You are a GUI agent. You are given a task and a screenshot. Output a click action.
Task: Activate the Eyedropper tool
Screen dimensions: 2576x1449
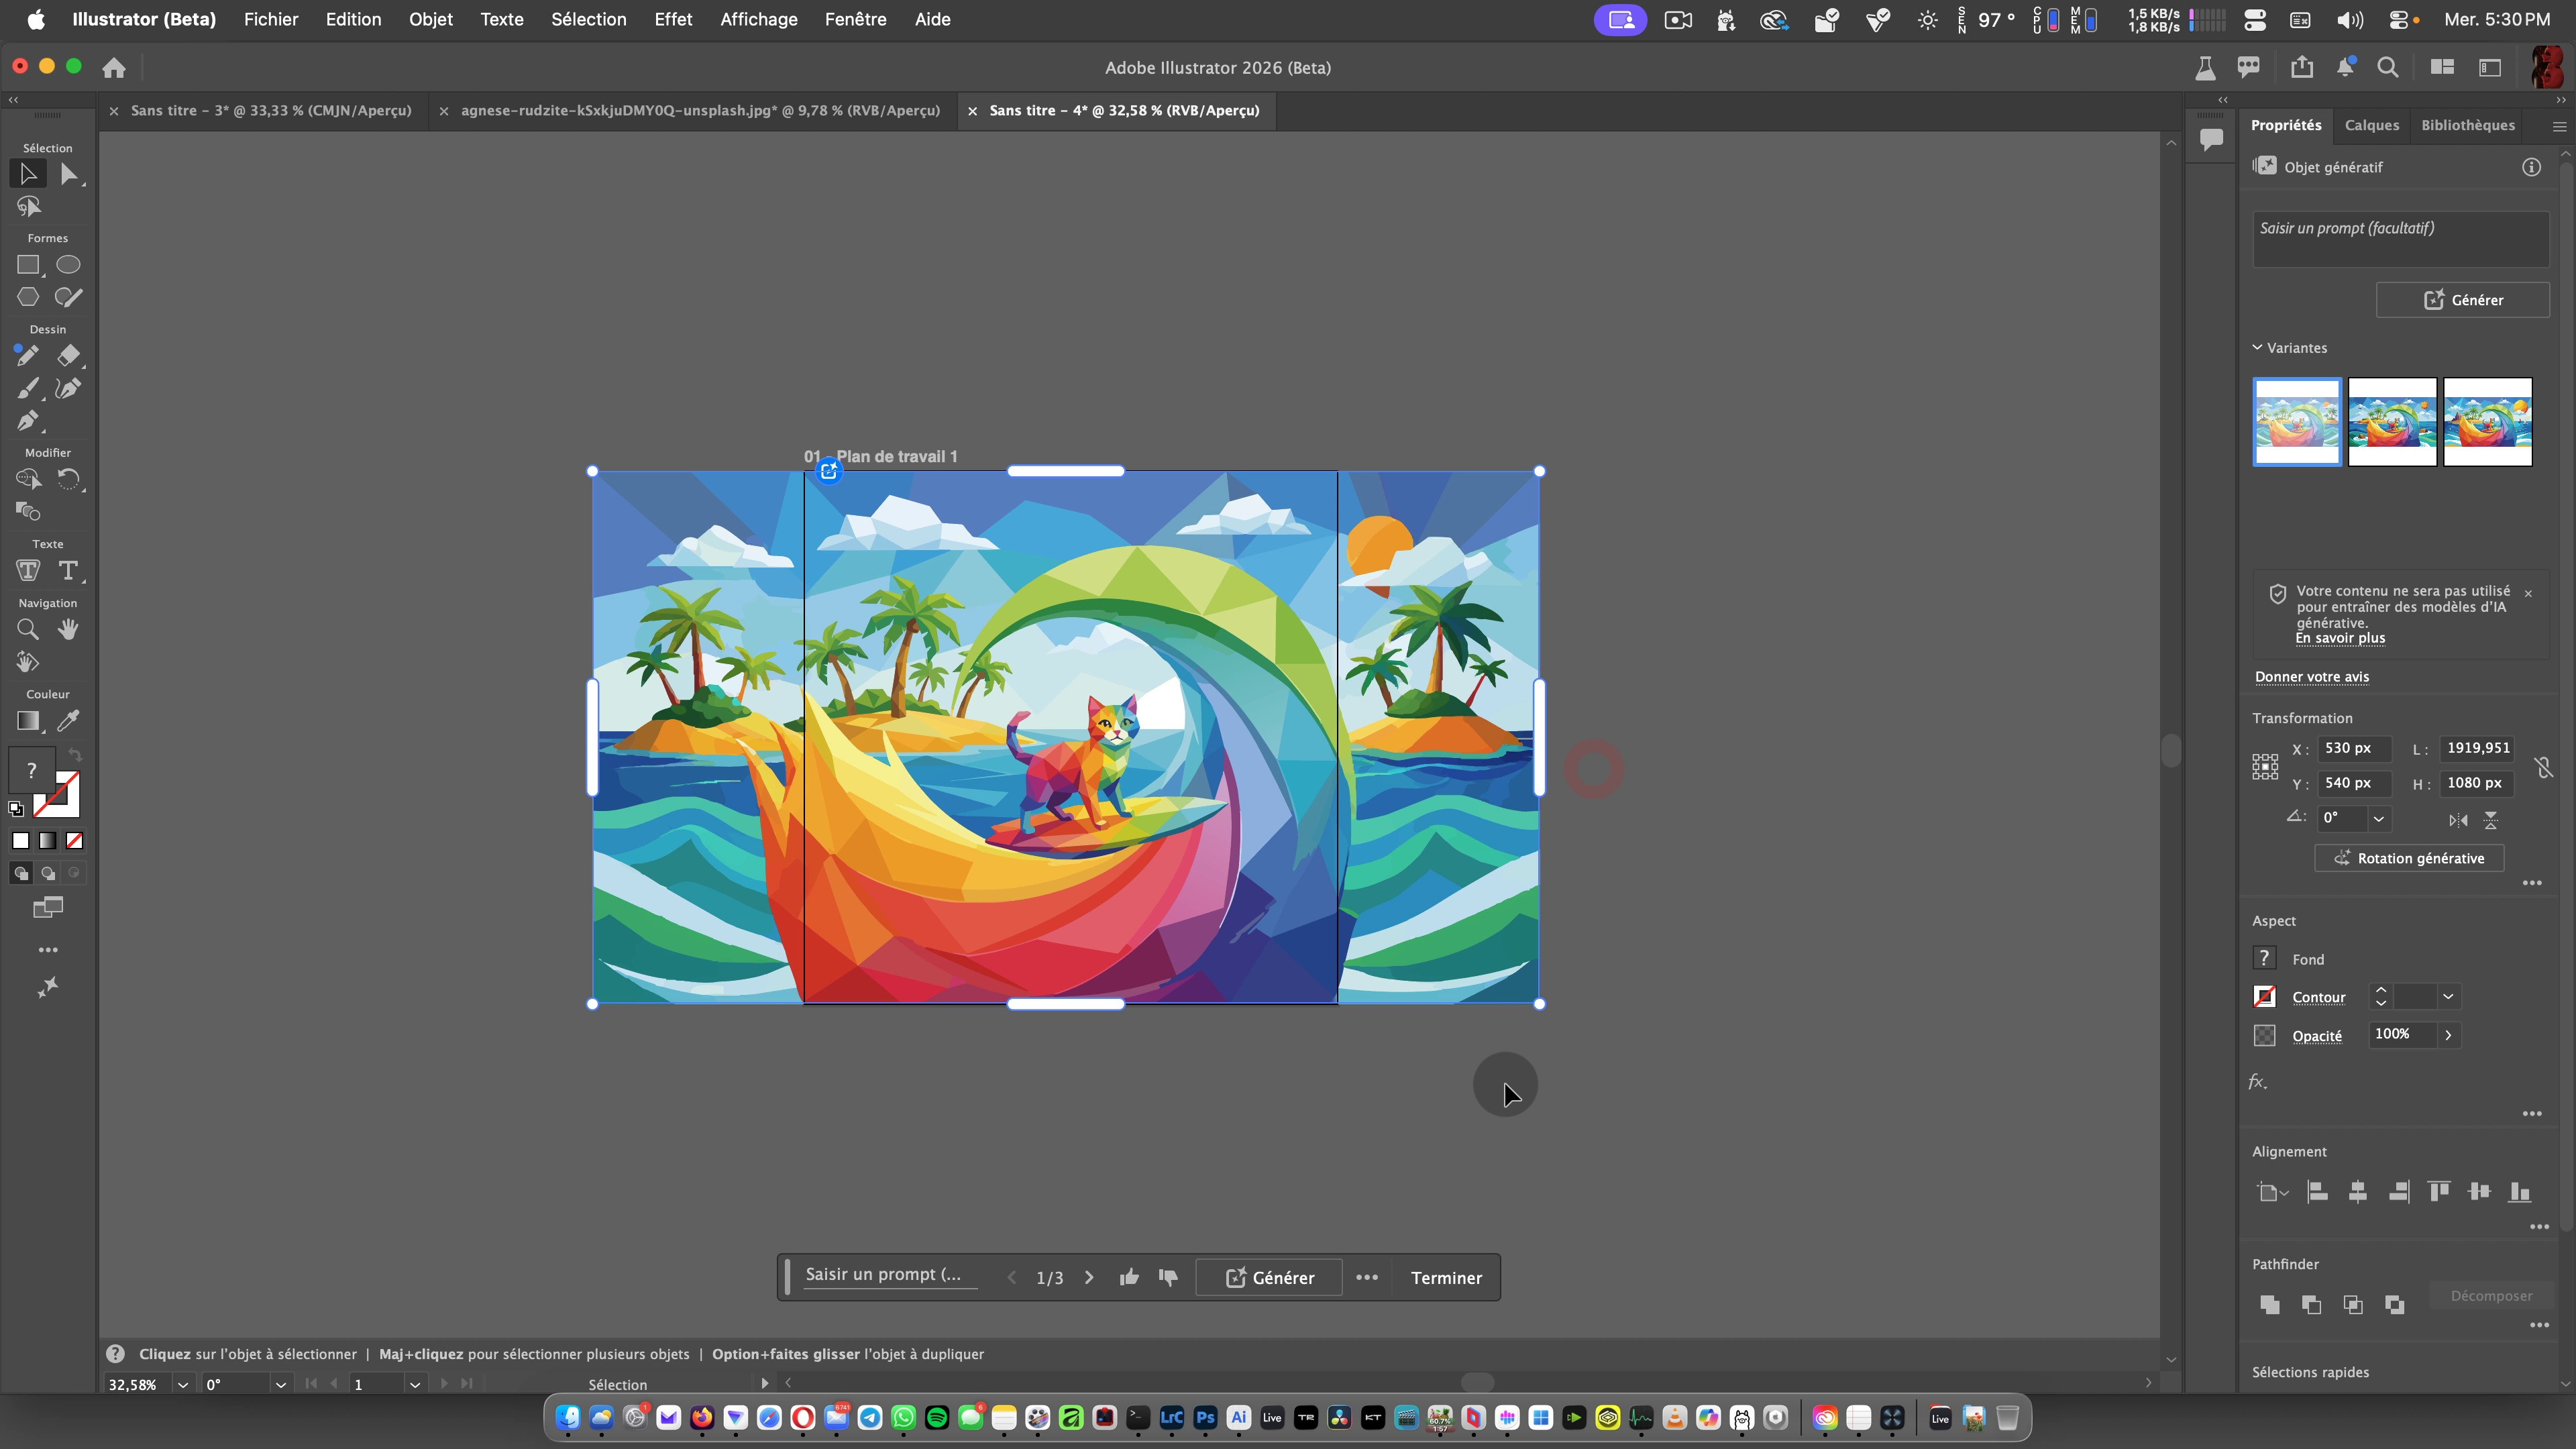(x=68, y=721)
